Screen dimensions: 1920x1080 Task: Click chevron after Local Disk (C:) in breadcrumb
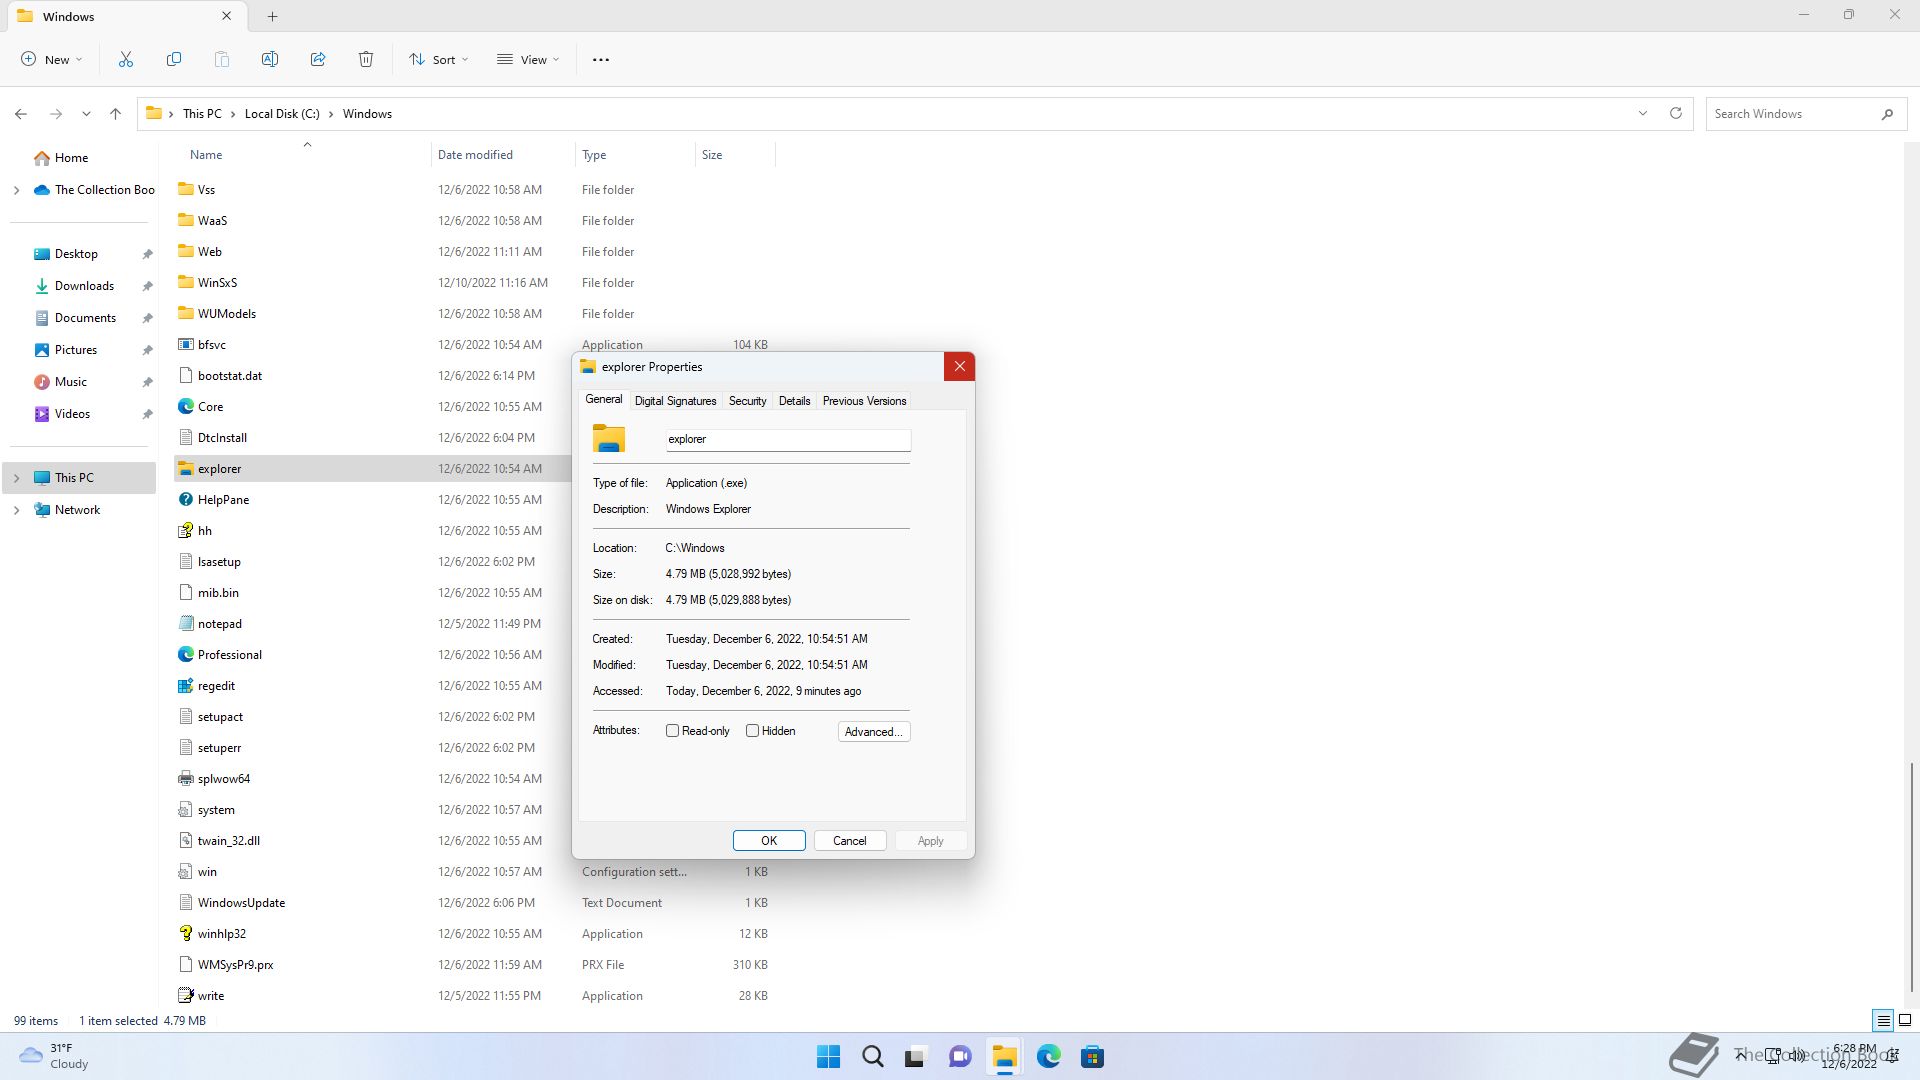click(331, 114)
